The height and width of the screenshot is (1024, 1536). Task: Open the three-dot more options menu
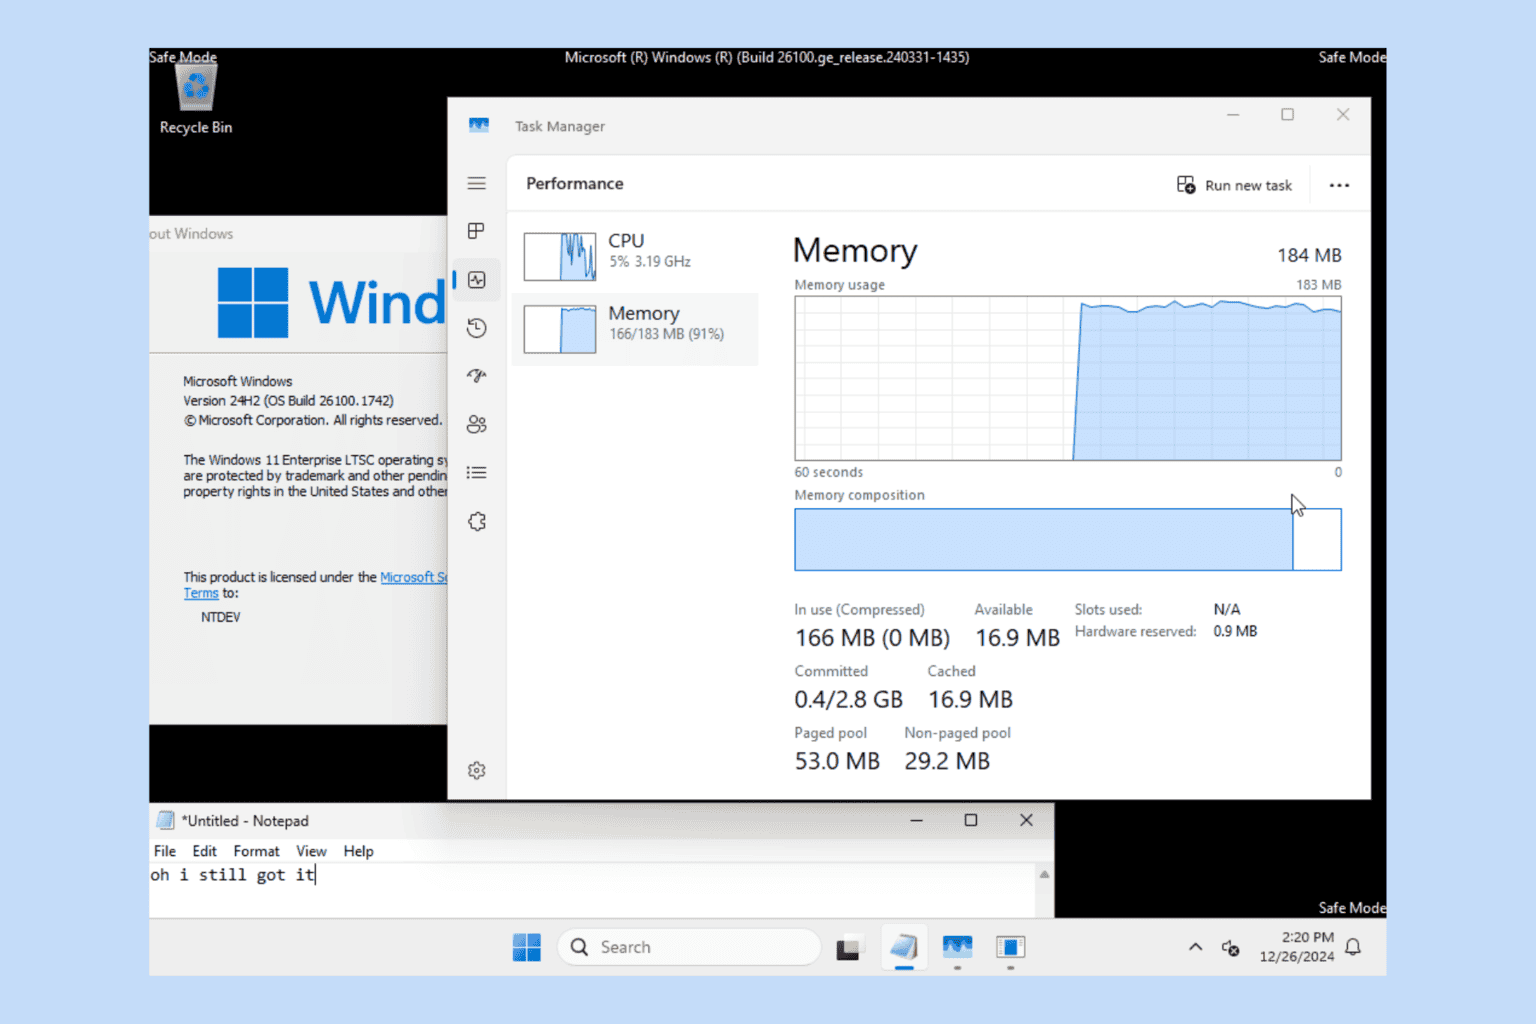tap(1339, 185)
